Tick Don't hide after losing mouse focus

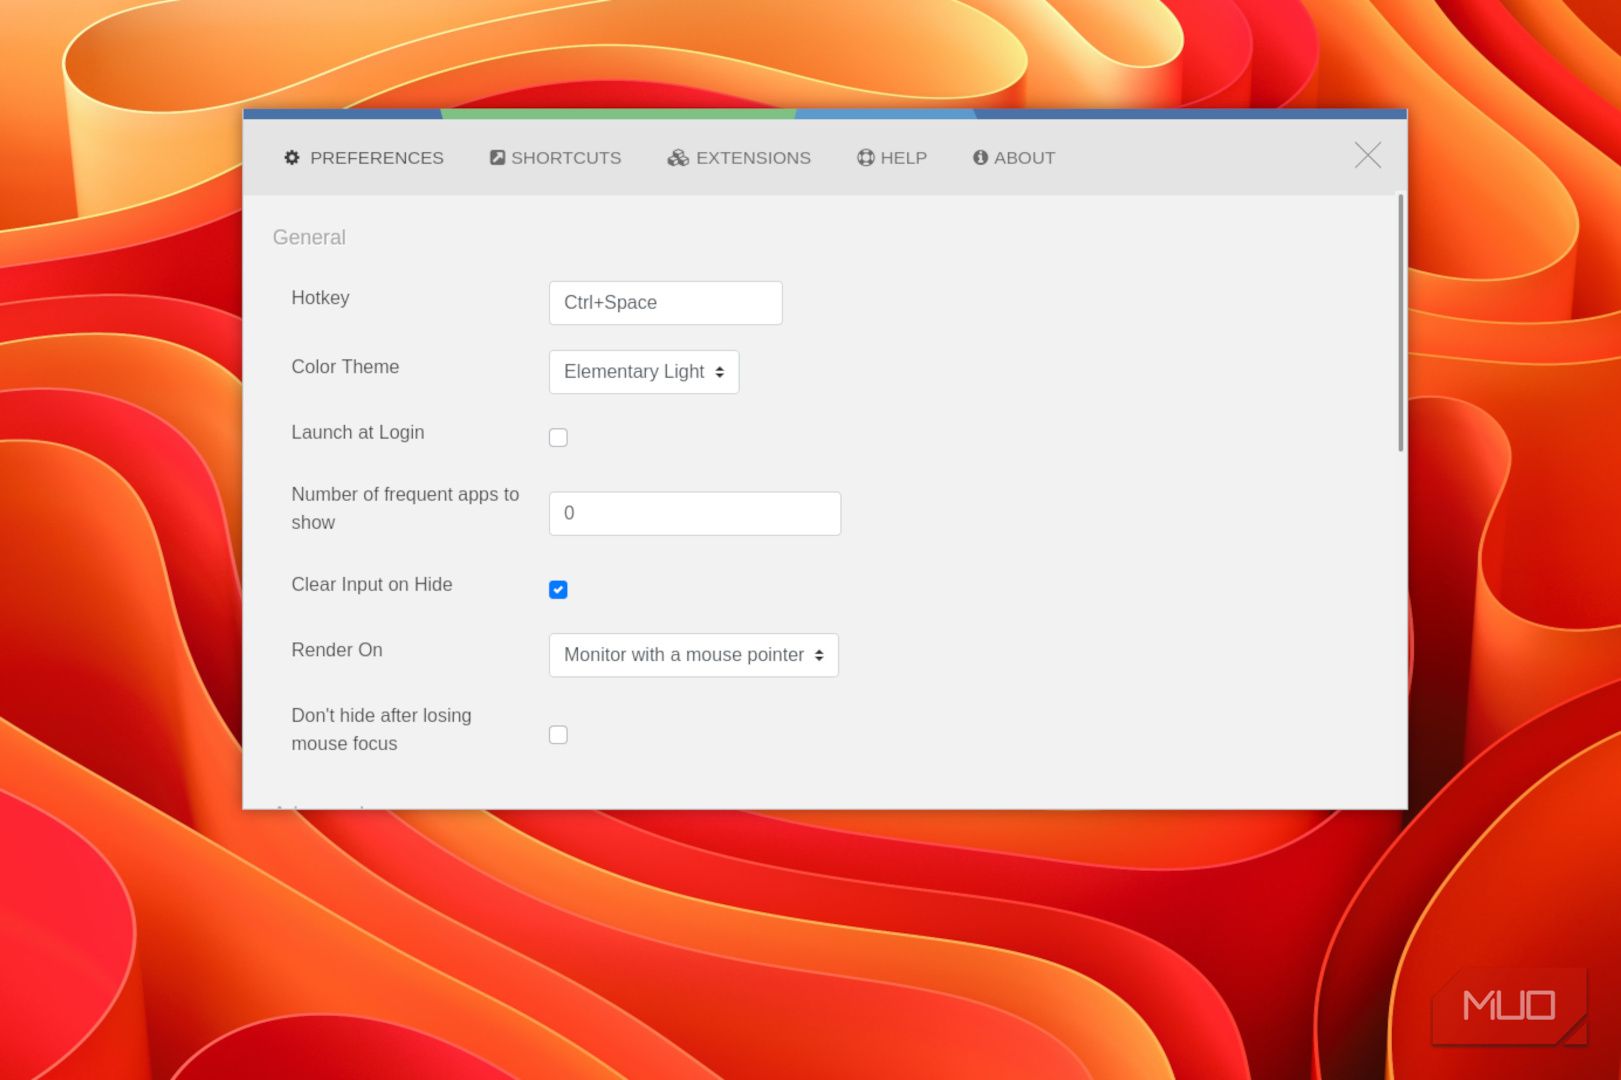tap(558, 735)
